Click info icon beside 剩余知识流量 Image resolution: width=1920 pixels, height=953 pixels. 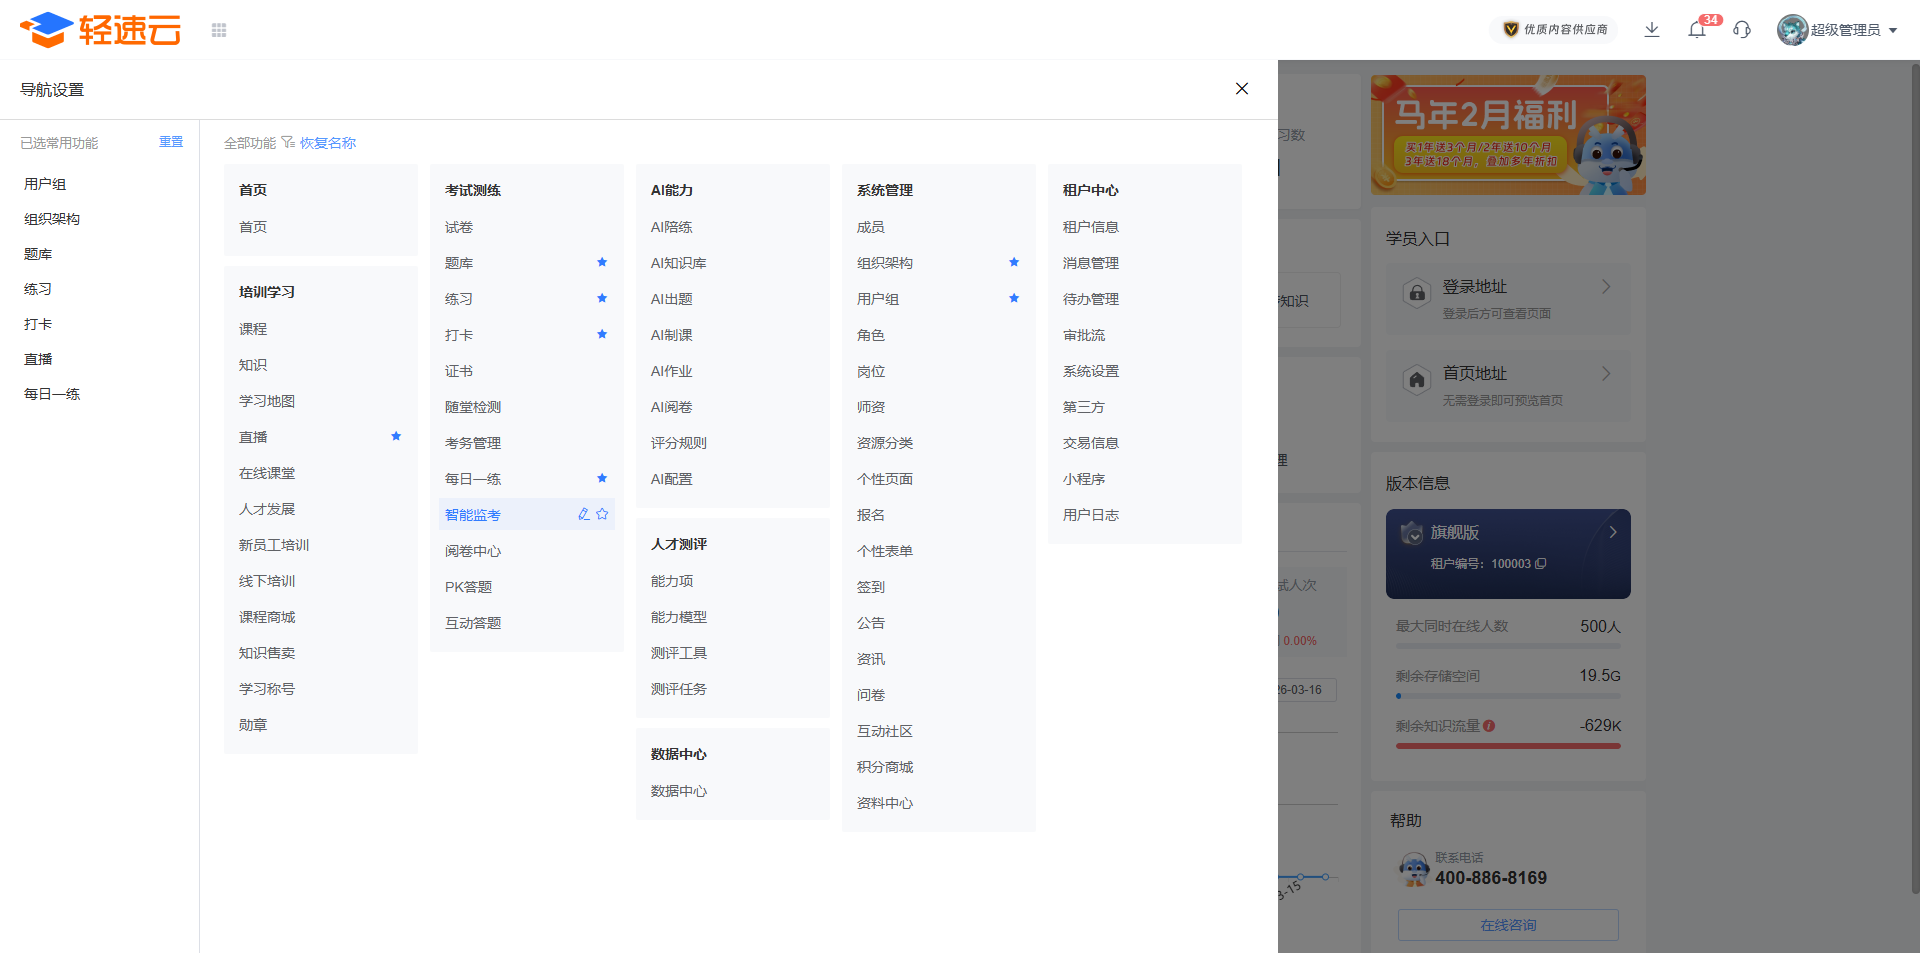[1489, 726]
